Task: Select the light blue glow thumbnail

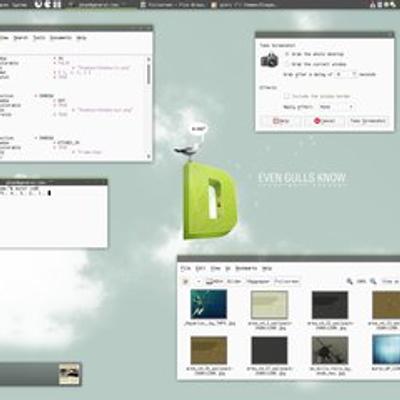Action: tap(386, 349)
